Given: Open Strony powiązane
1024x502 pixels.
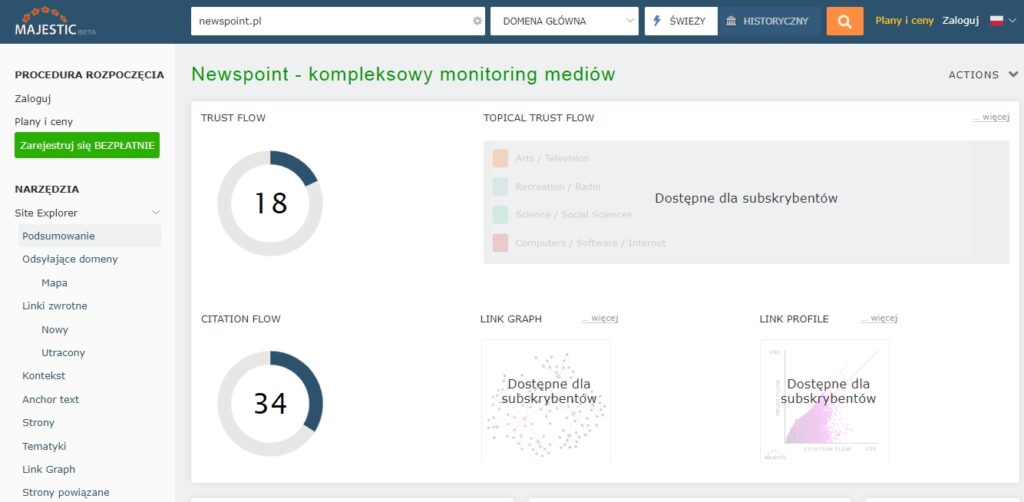Looking at the screenshot, I should tap(66, 493).
